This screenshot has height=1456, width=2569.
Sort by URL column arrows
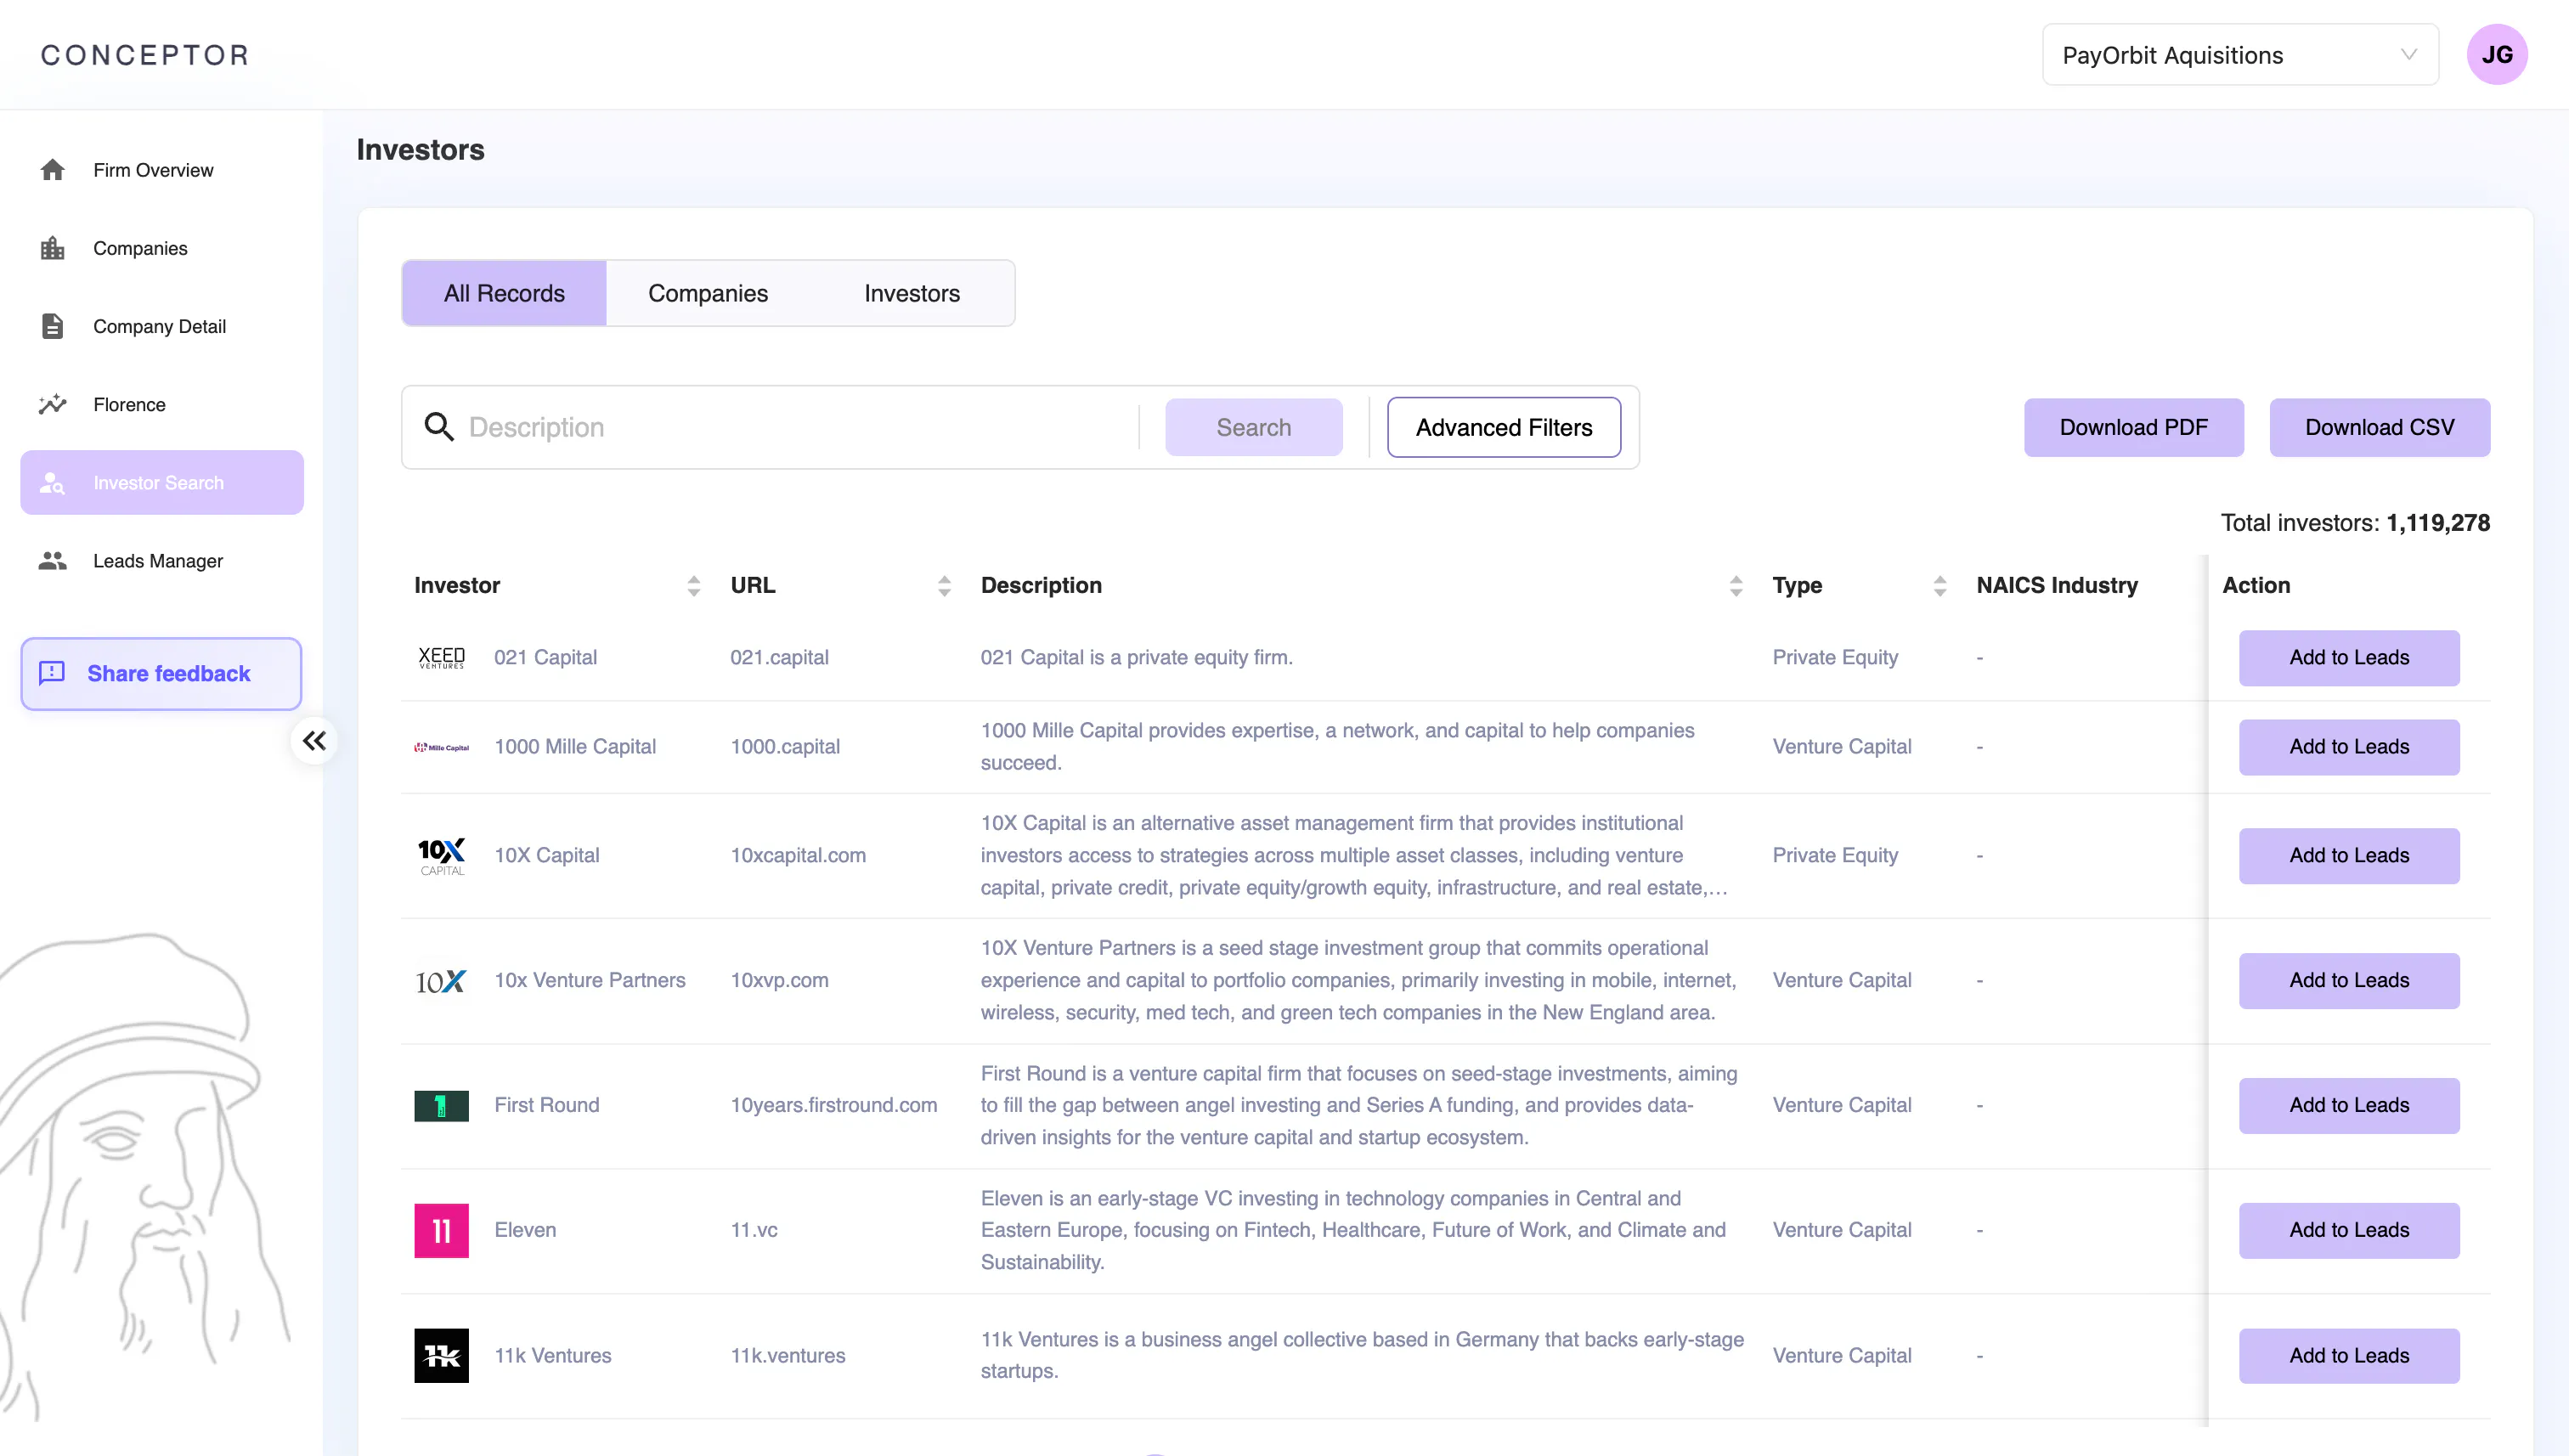(944, 586)
